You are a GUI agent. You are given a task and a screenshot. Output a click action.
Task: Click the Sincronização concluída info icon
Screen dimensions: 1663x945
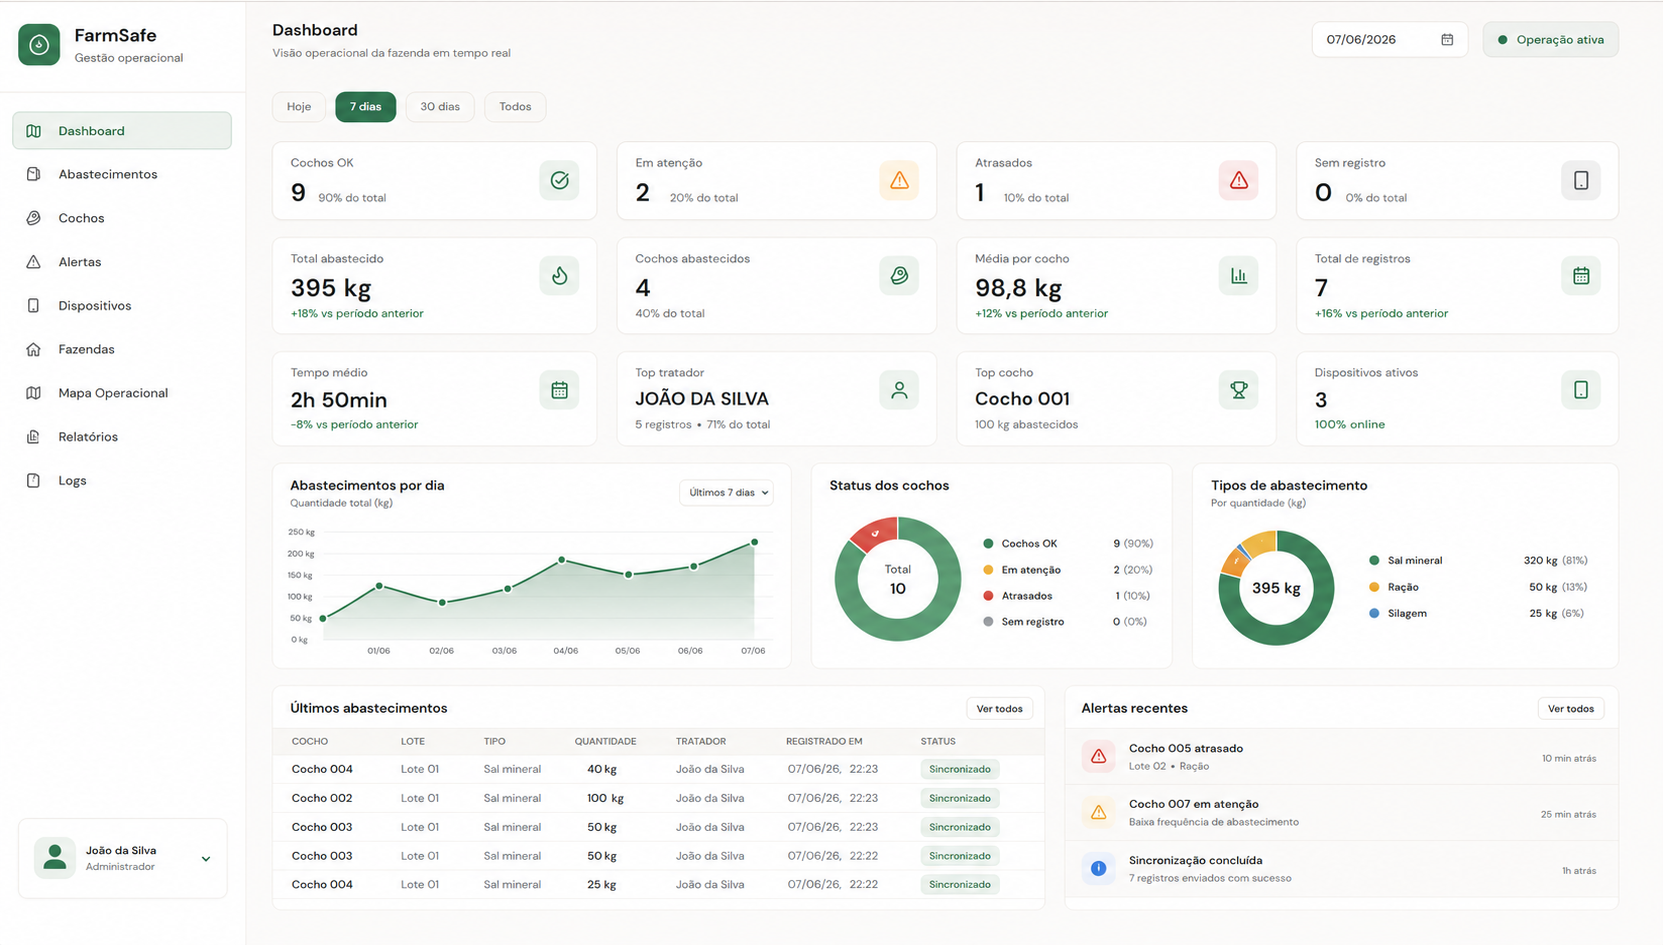tap(1098, 868)
